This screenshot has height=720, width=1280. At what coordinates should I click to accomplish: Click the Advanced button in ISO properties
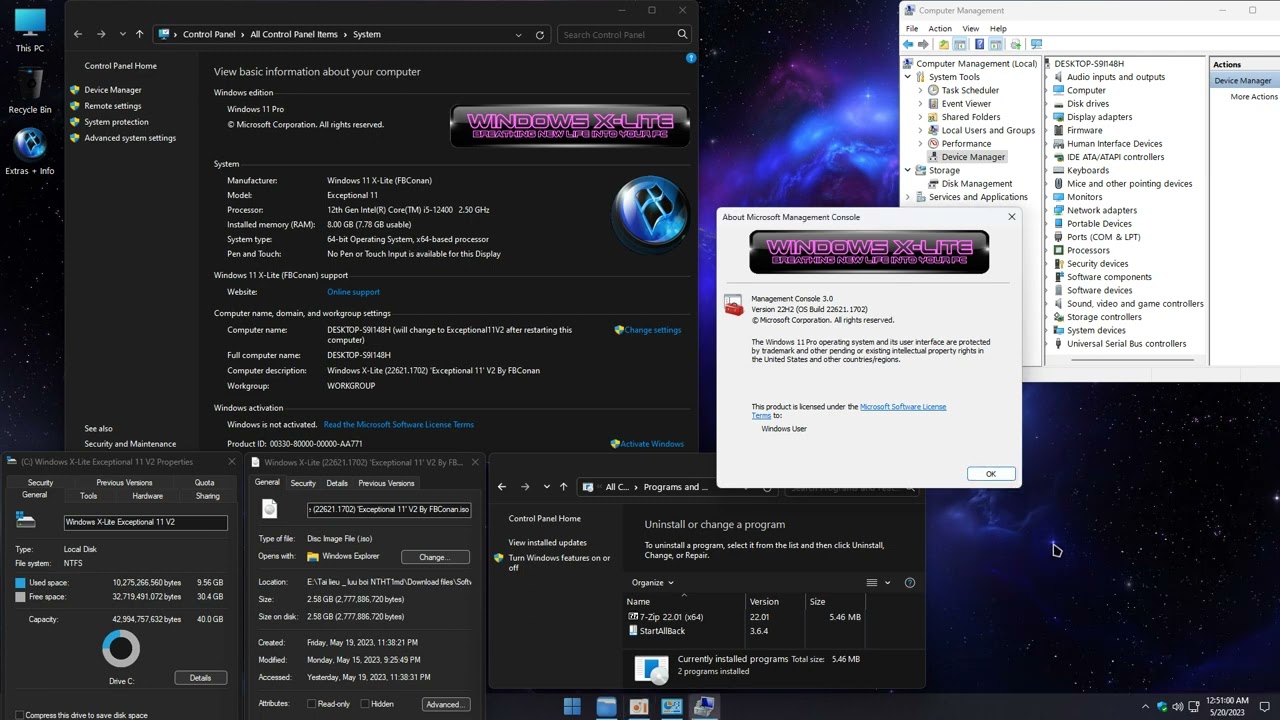(446, 704)
